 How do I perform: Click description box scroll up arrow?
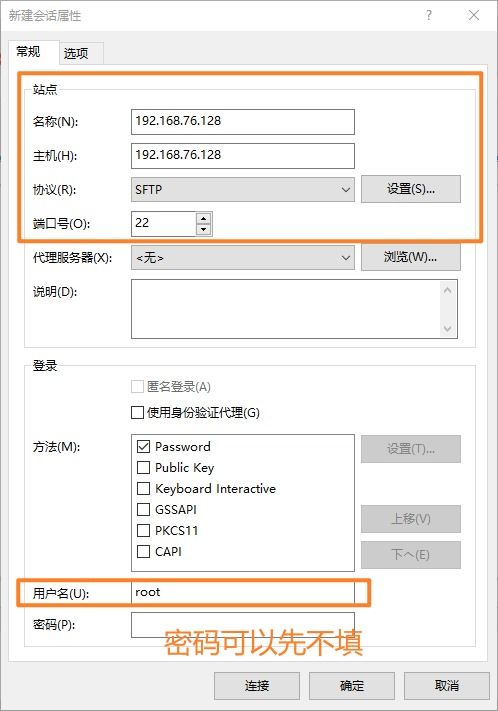click(x=448, y=290)
